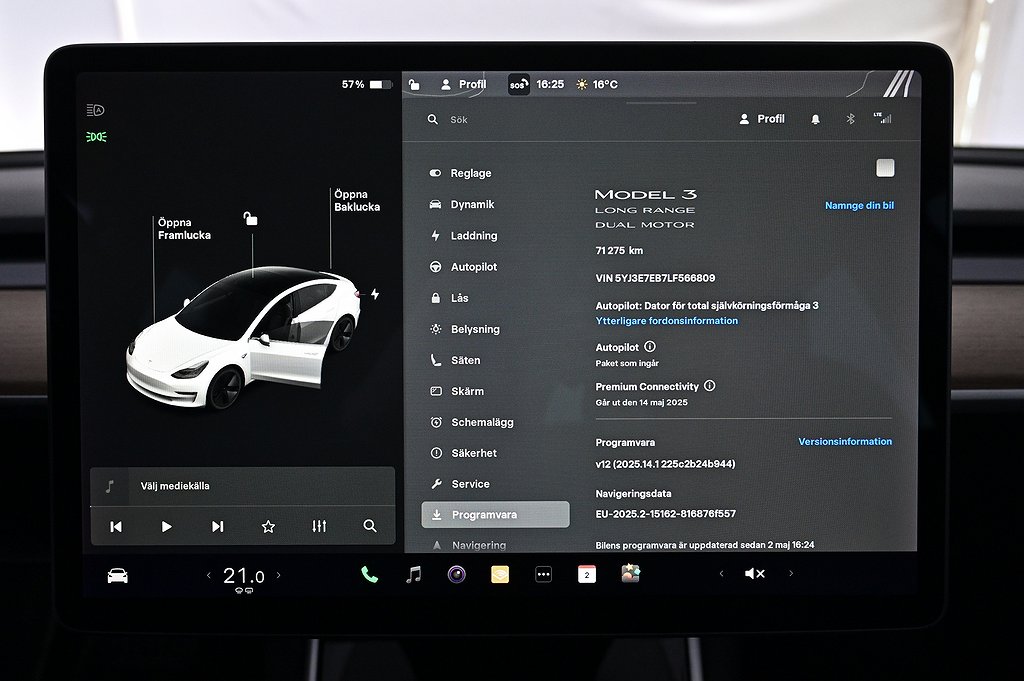The image size is (1024, 681).
Task: Open Bluetooth settings icon
Action: tap(850, 119)
